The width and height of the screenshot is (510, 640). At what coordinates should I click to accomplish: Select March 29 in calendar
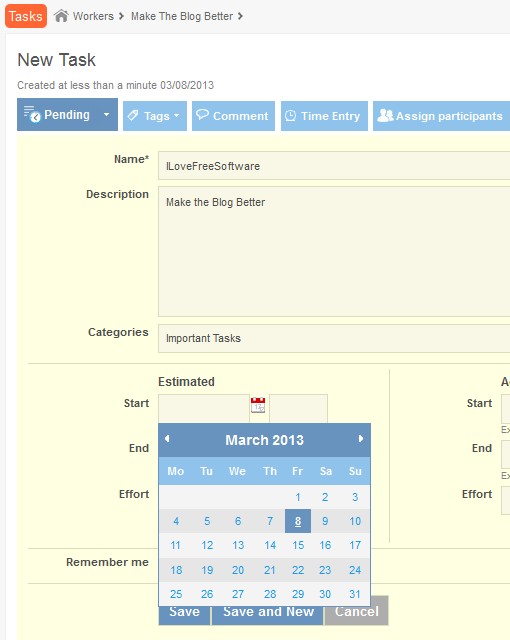[298, 594]
